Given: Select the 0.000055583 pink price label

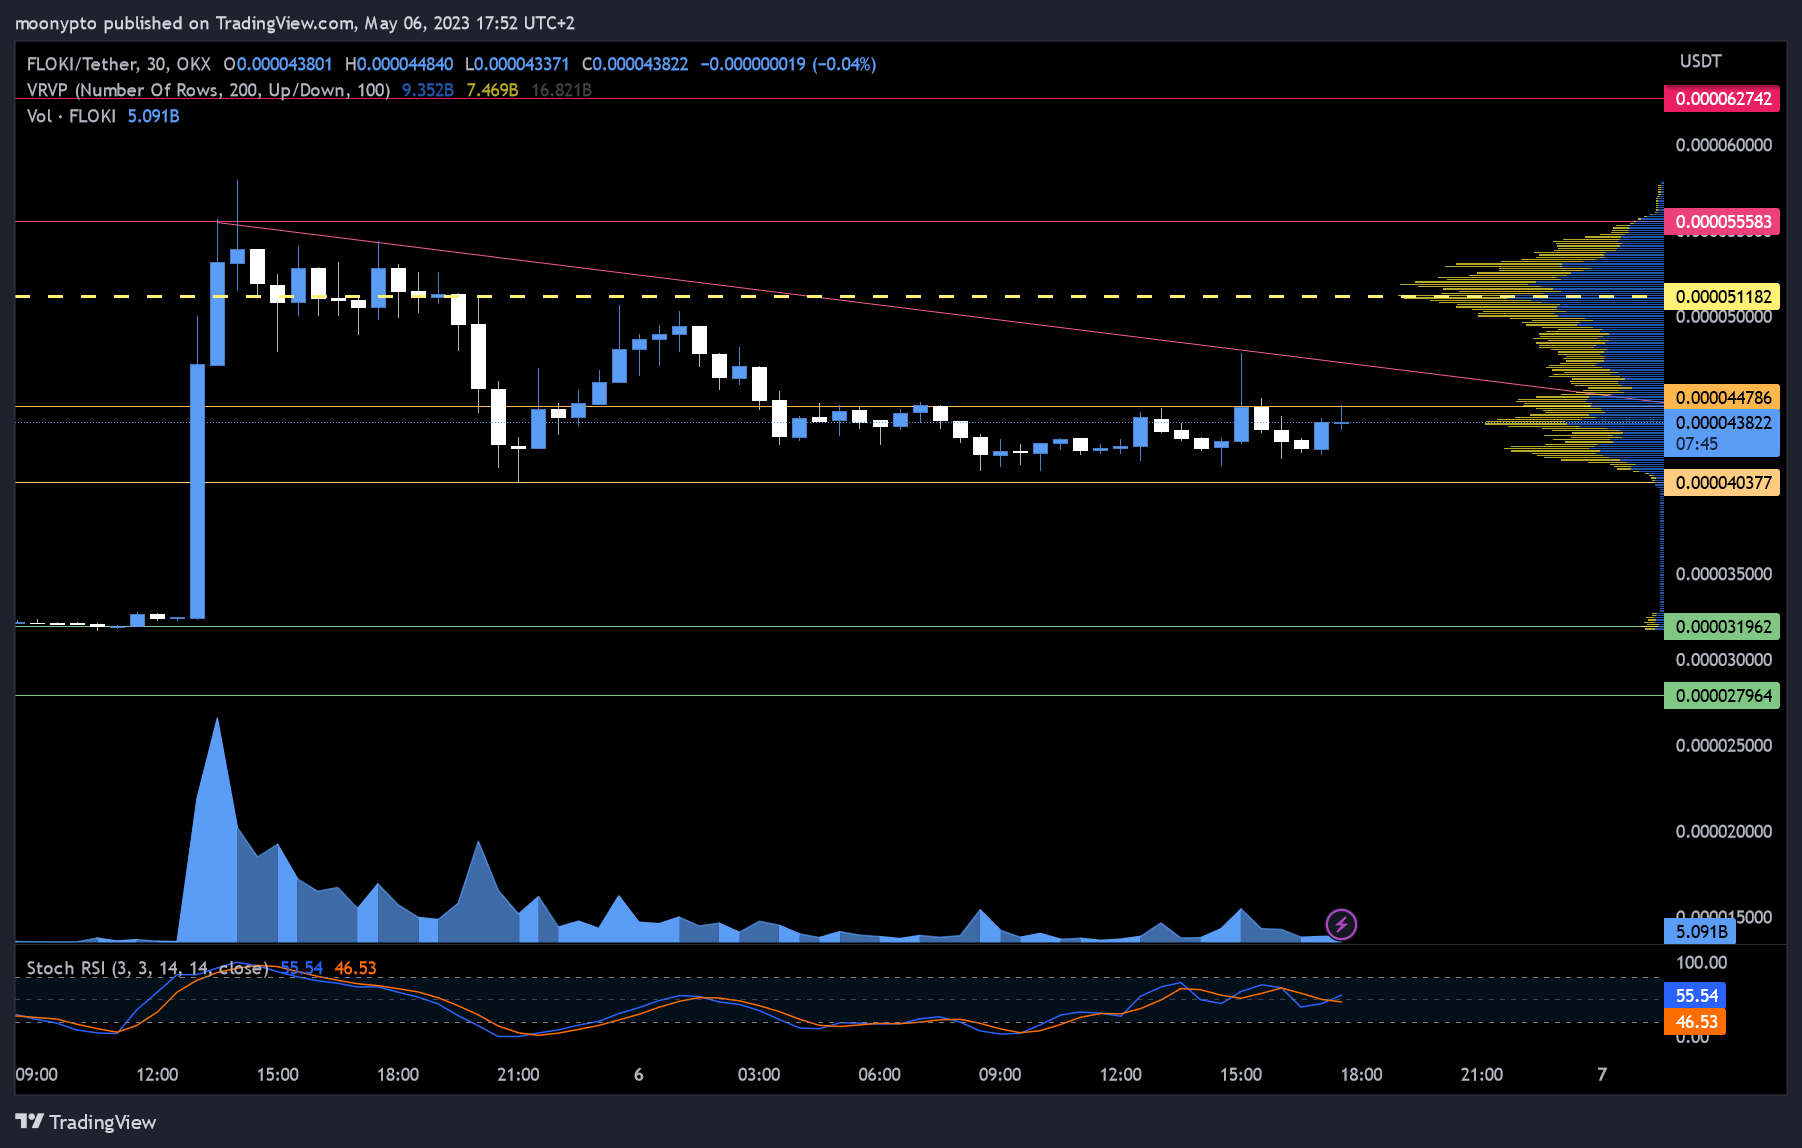Looking at the screenshot, I should click(x=1723, y=222).
